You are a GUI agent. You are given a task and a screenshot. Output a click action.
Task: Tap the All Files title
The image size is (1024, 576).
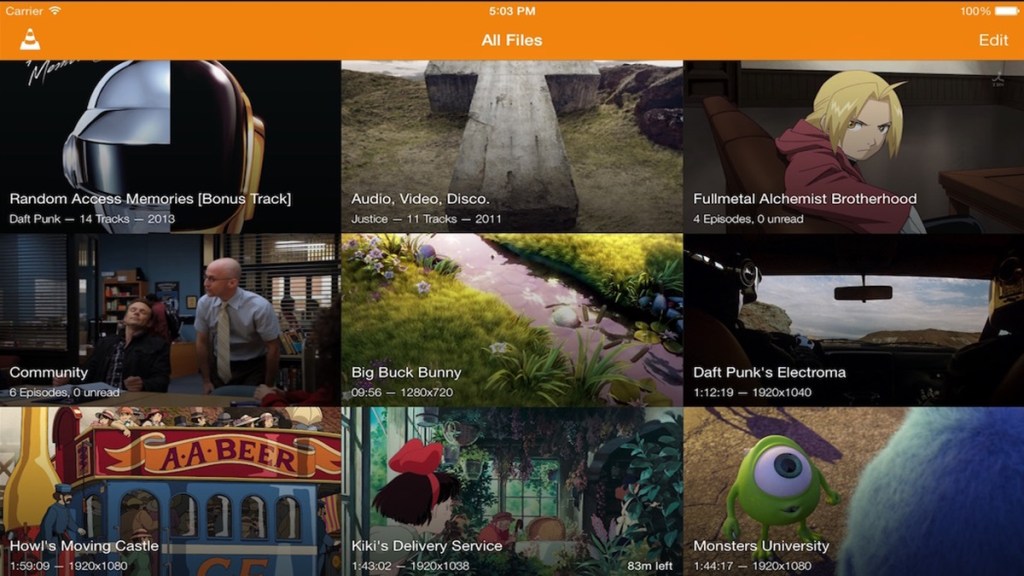512,40
